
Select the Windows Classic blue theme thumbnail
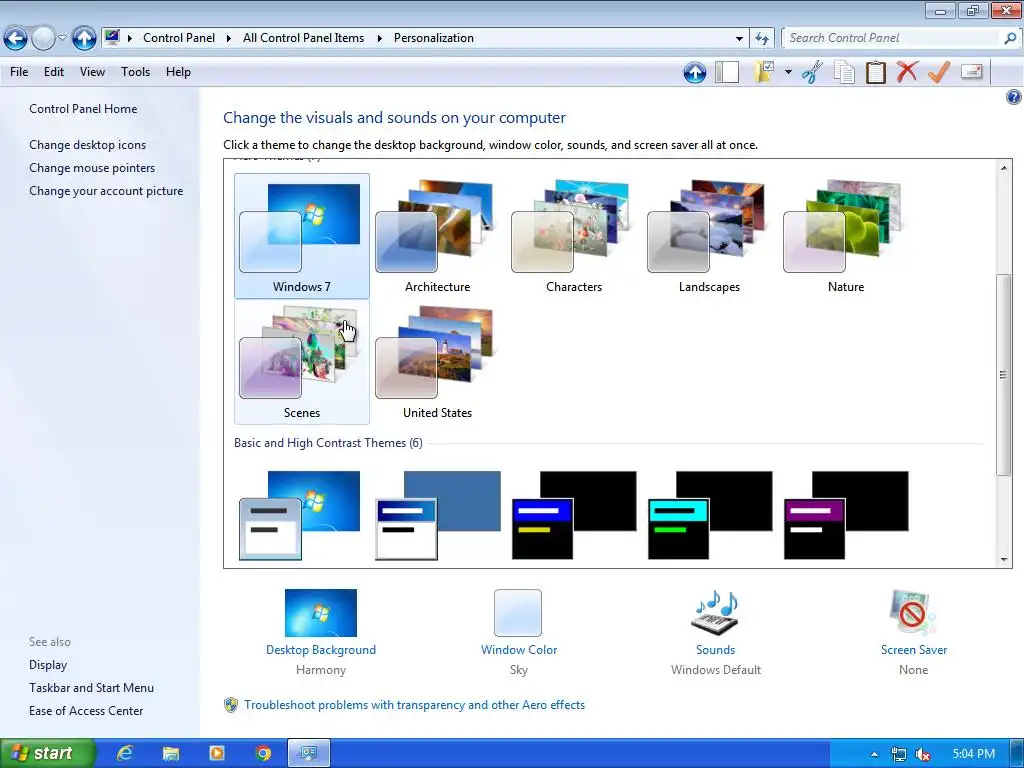click(438, 515)
